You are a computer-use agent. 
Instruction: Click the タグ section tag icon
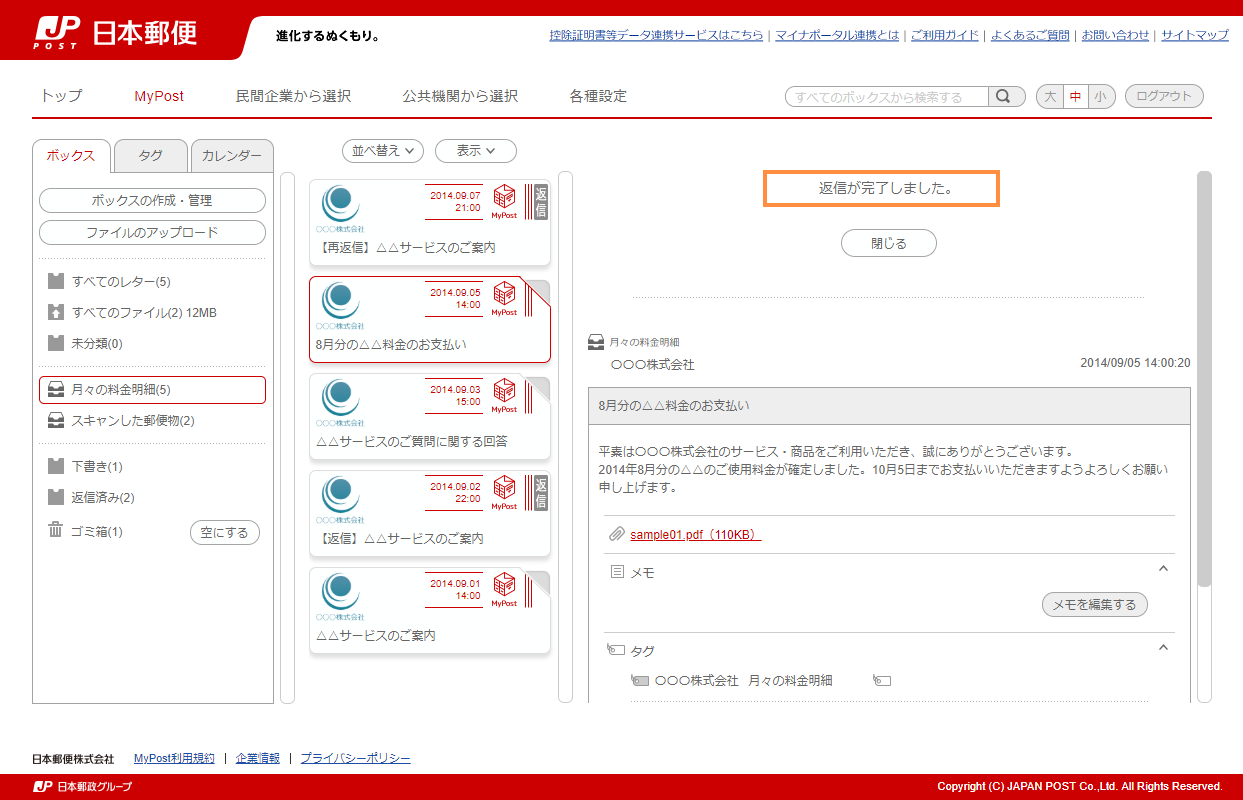pyautogui.click(x=617, y=650)
